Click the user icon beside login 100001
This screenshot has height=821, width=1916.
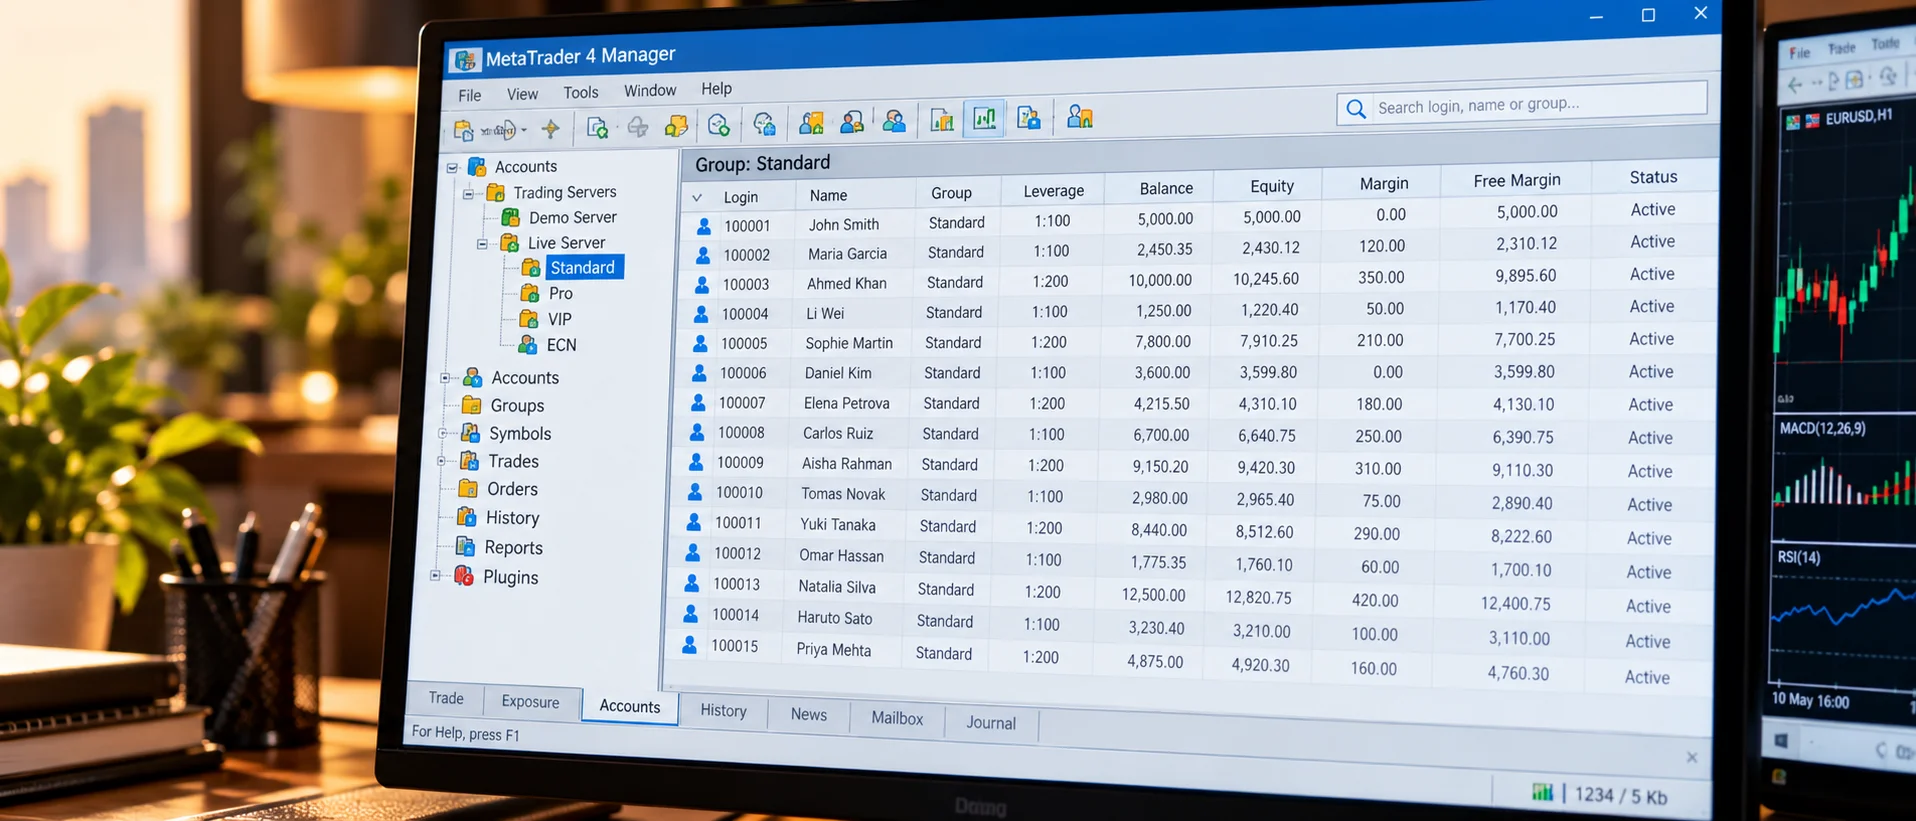pos(704,226)
